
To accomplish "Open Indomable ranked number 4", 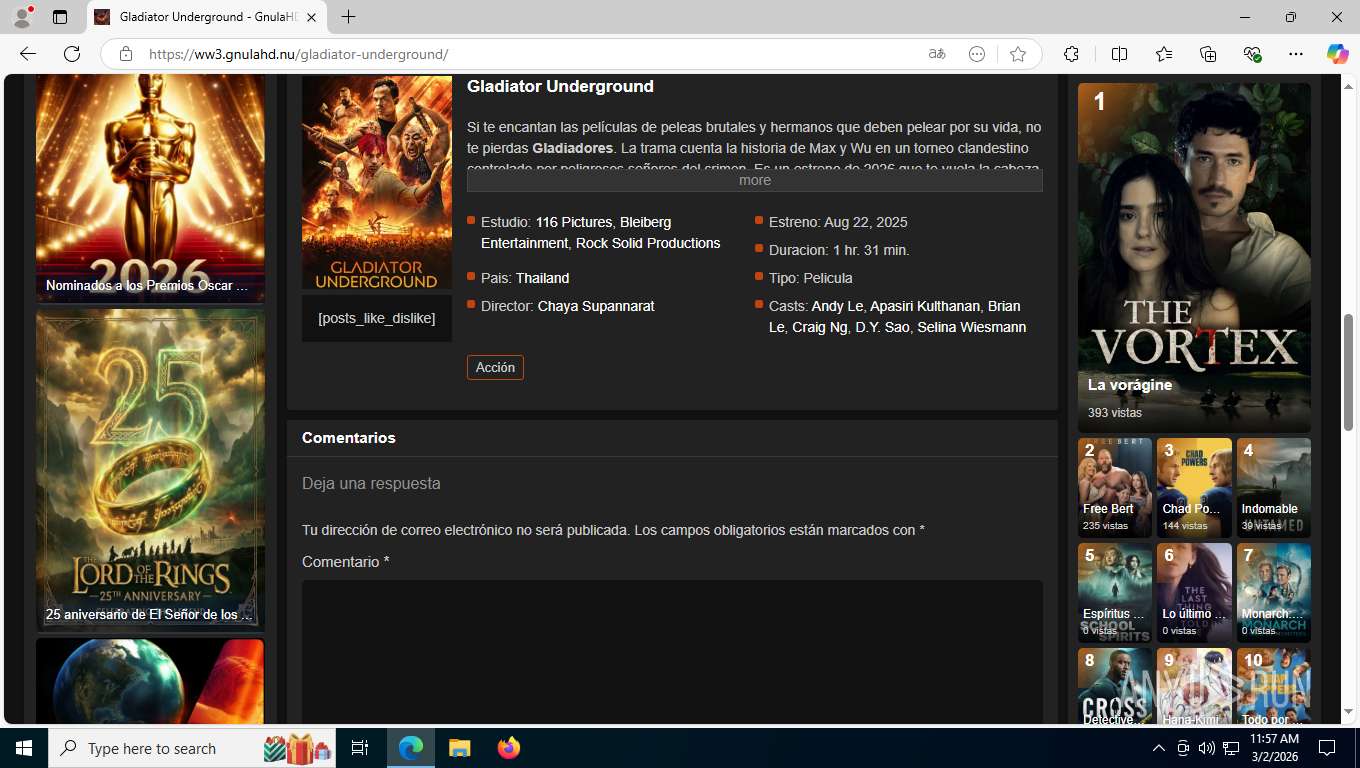I will [x=1274, y=488].
